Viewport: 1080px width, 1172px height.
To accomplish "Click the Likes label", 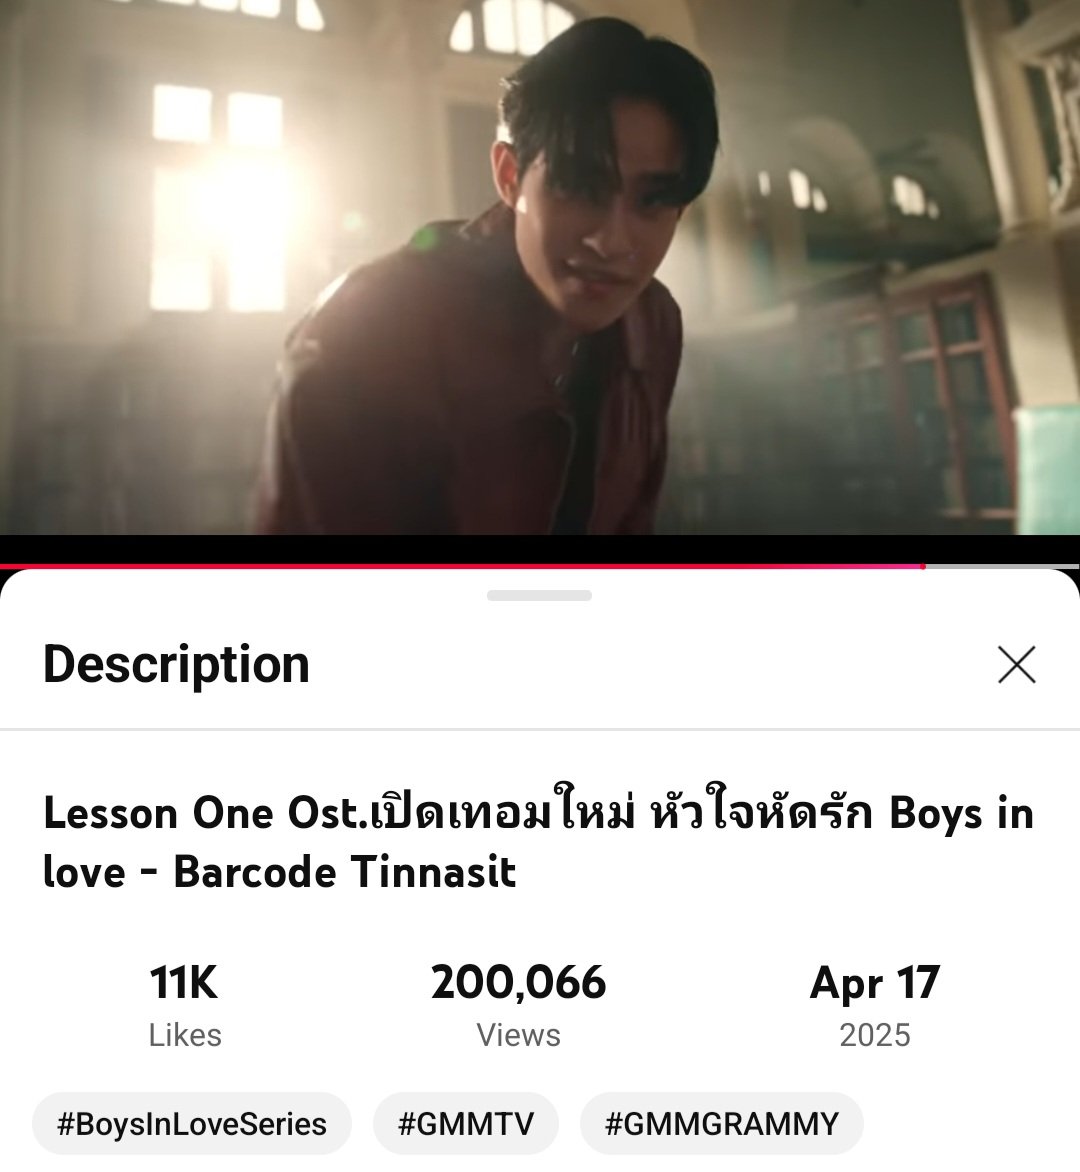I will 185,1035.
